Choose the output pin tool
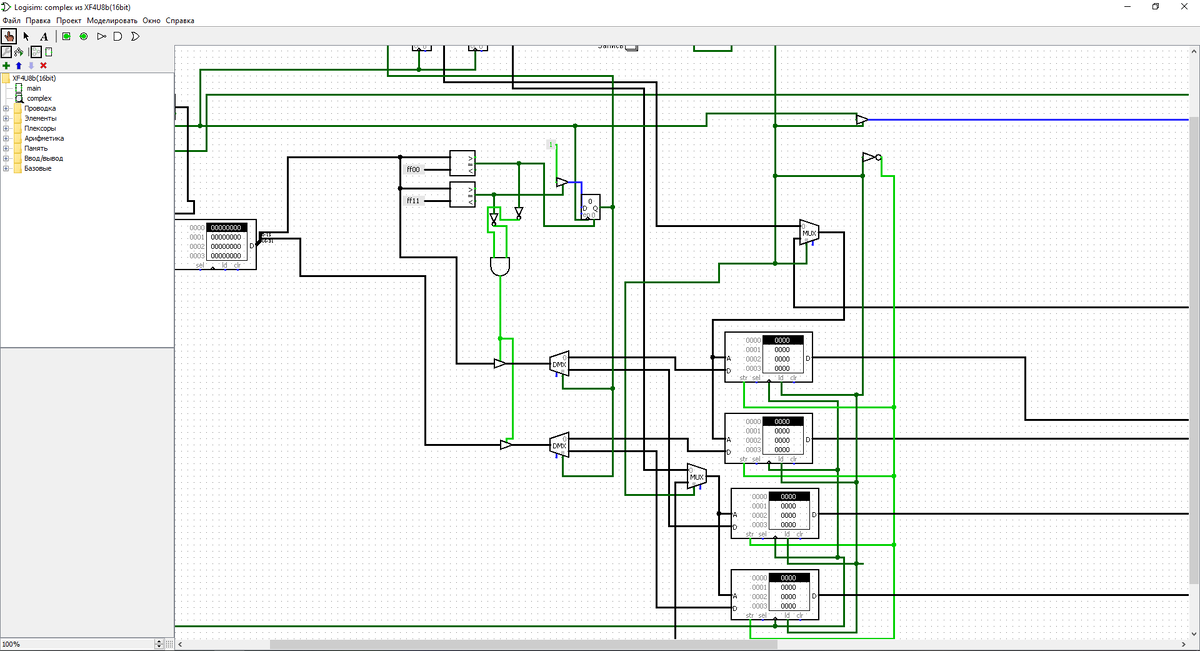 pos(83,36)
